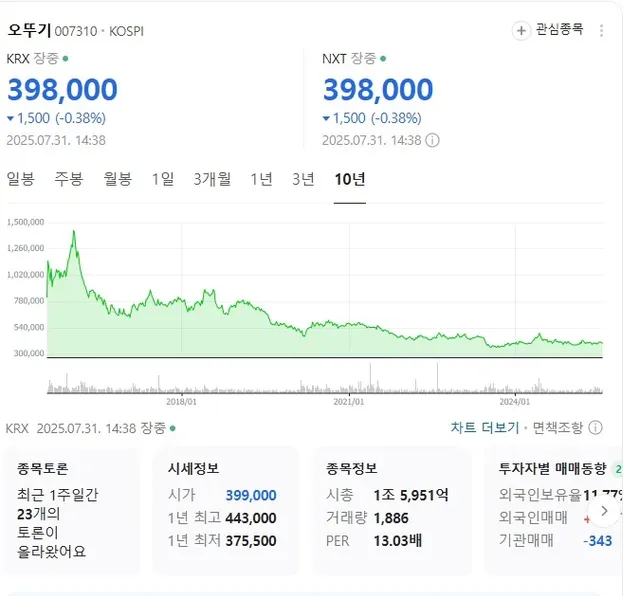The image size is (640, 596).
Task: Click the plus icon beside 관심종목
Action: [521, 31]
